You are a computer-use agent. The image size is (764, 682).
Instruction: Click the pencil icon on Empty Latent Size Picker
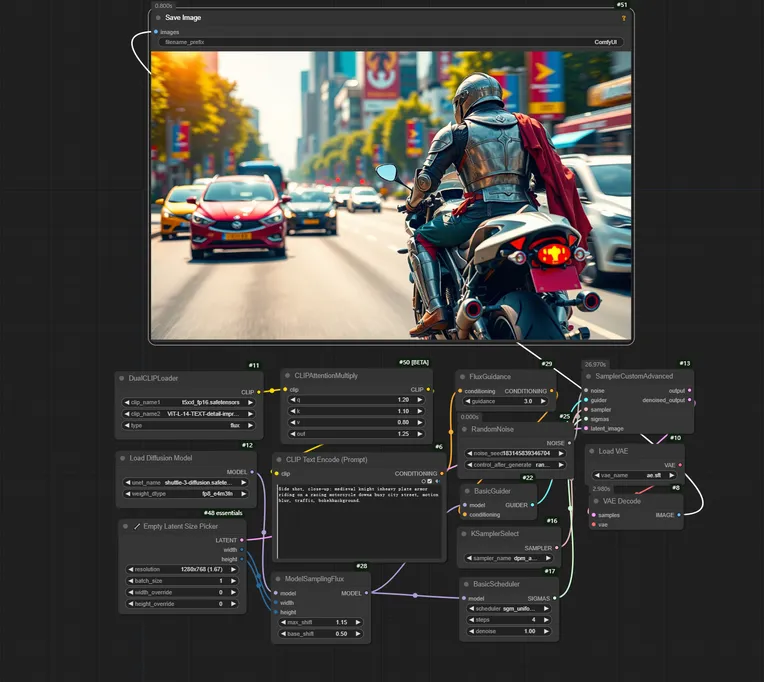point(137,526)
